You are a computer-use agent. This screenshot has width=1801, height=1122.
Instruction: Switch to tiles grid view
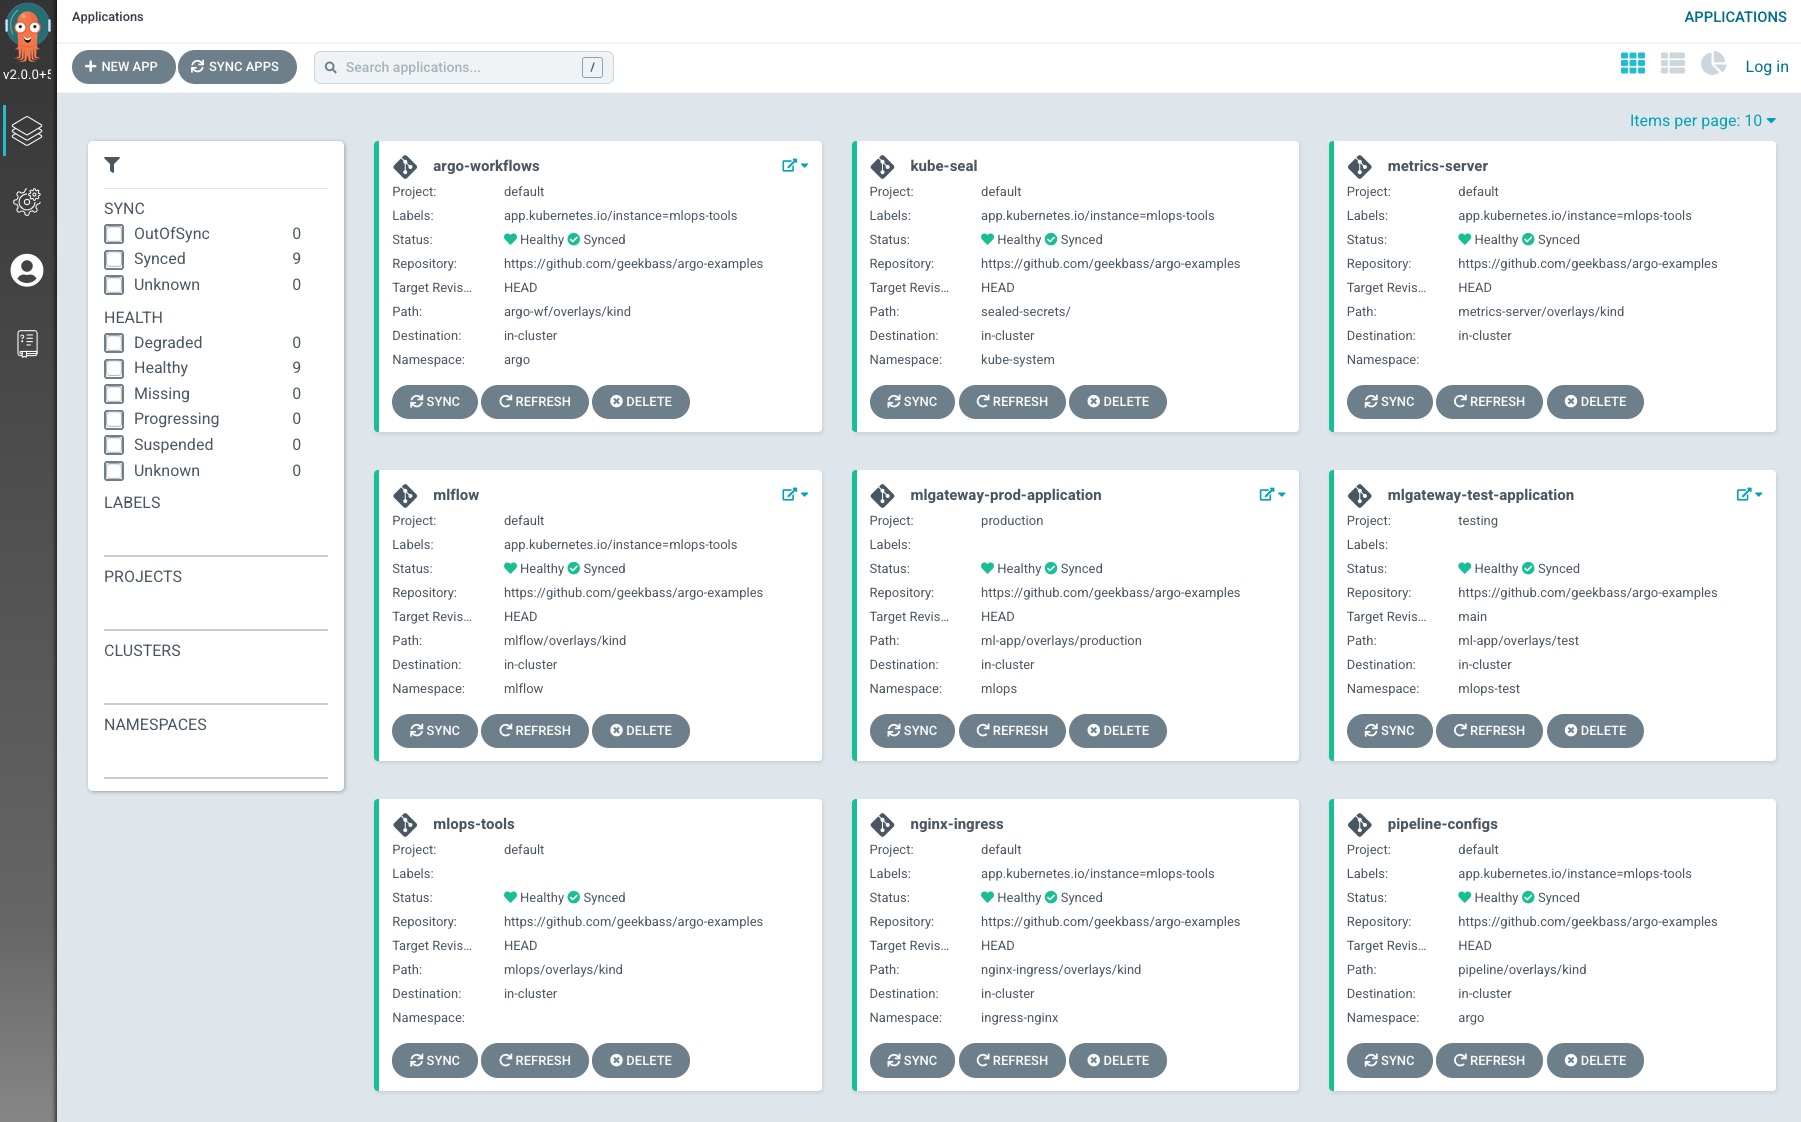coord(1632,64)
